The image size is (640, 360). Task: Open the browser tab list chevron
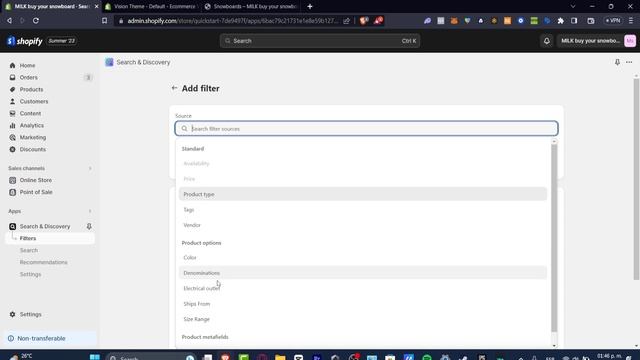point(573,7)
